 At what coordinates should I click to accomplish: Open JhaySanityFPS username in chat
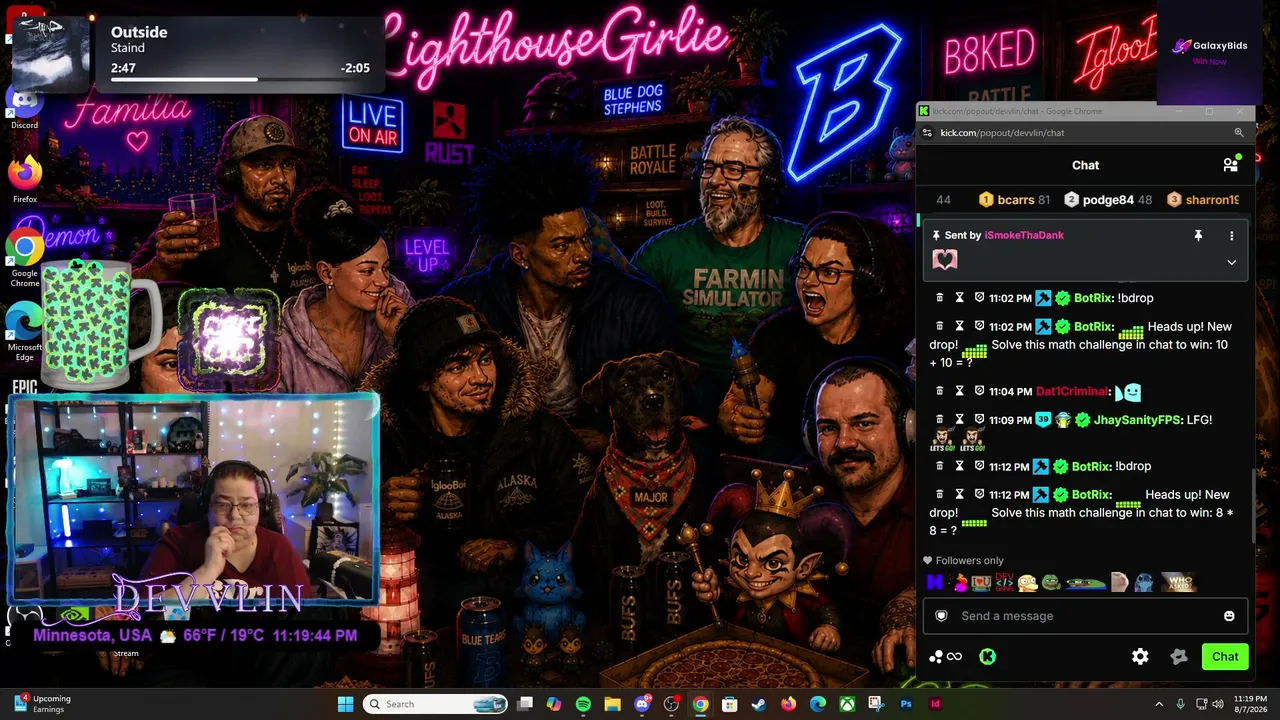point(1138,420)
